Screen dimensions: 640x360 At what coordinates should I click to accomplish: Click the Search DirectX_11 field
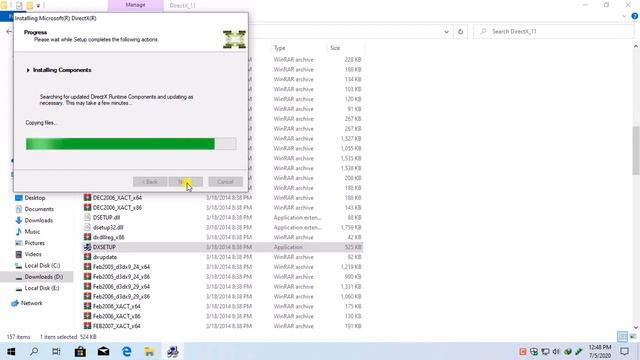pos(553,31)
